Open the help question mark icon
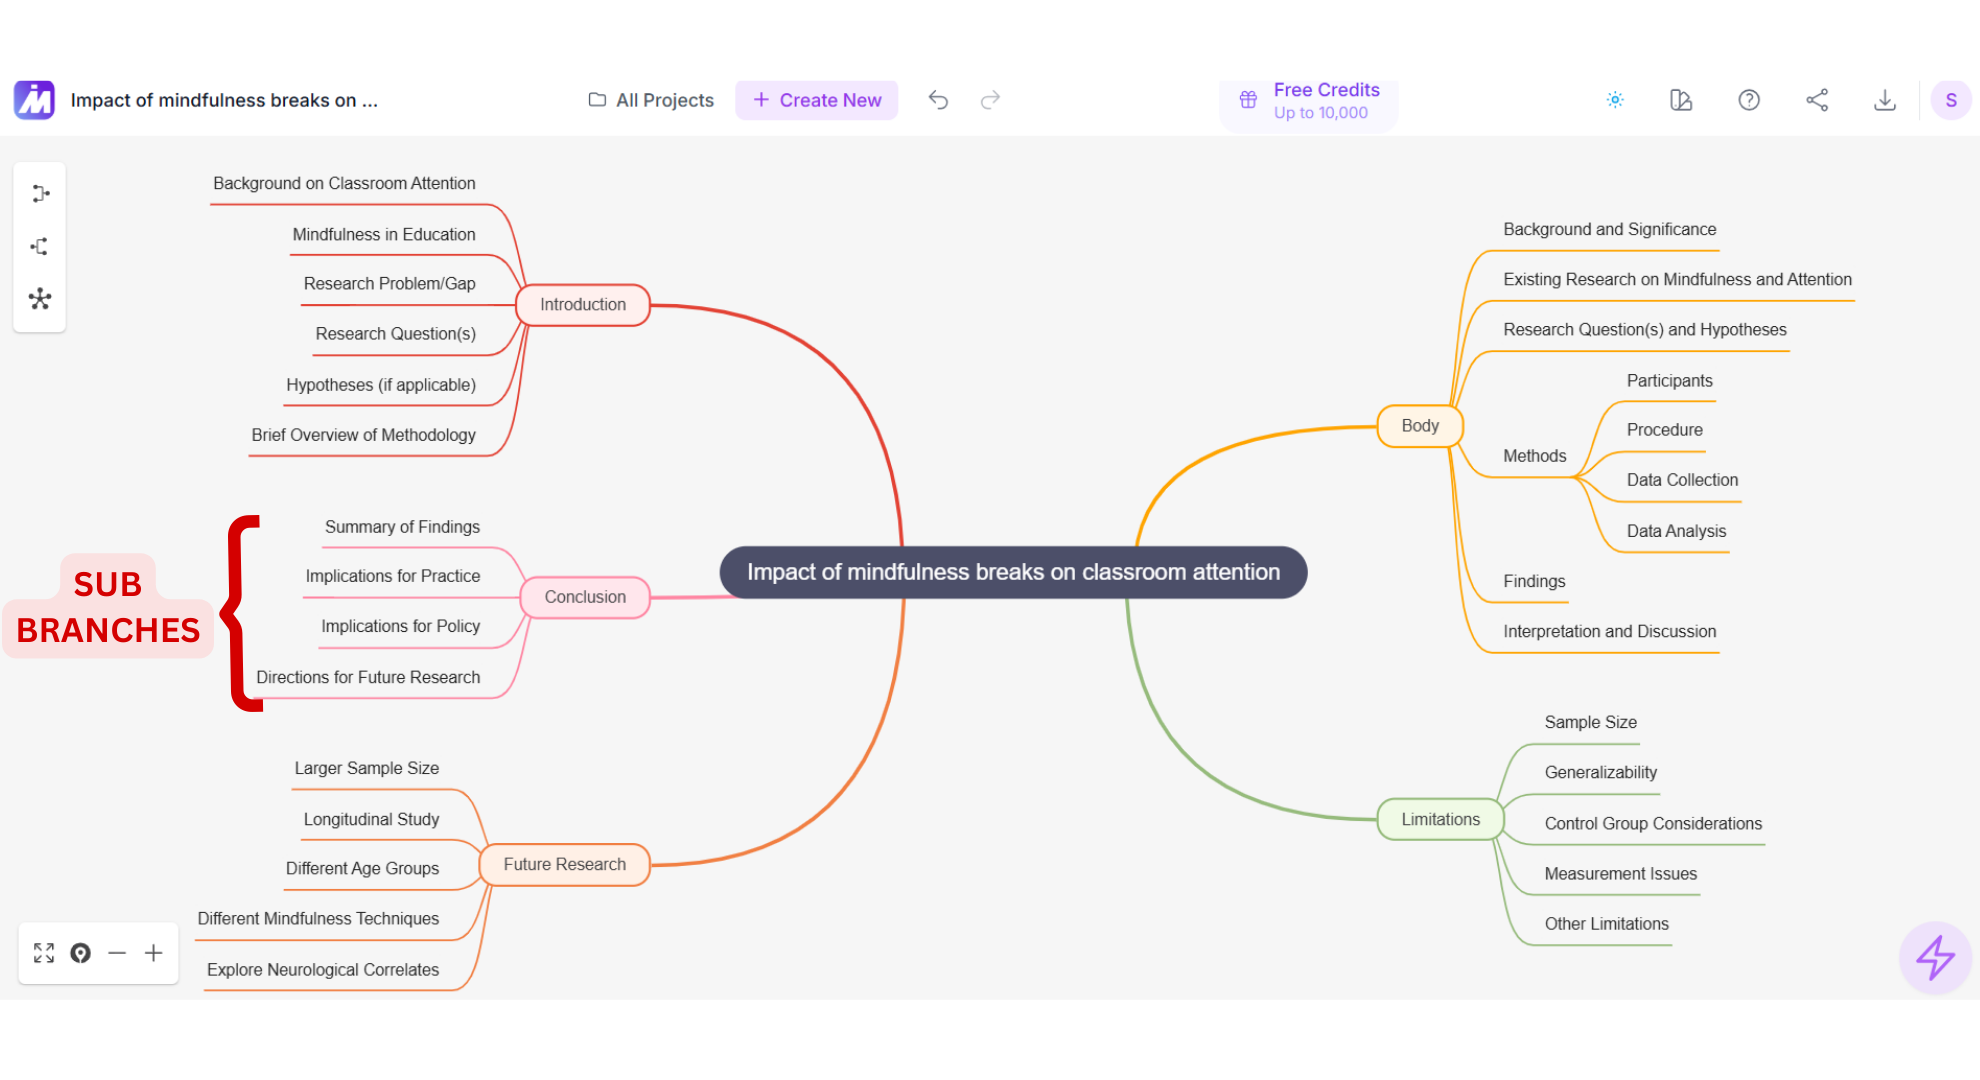This screenshot has width=1980, height=1080. point(1749,100)
